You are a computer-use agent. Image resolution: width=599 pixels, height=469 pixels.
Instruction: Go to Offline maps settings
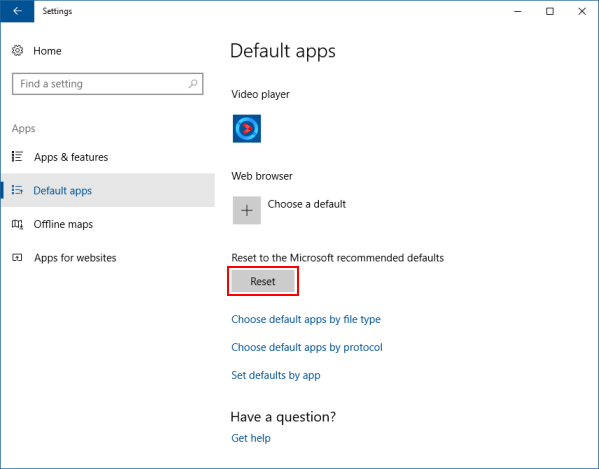coord(63,224)
